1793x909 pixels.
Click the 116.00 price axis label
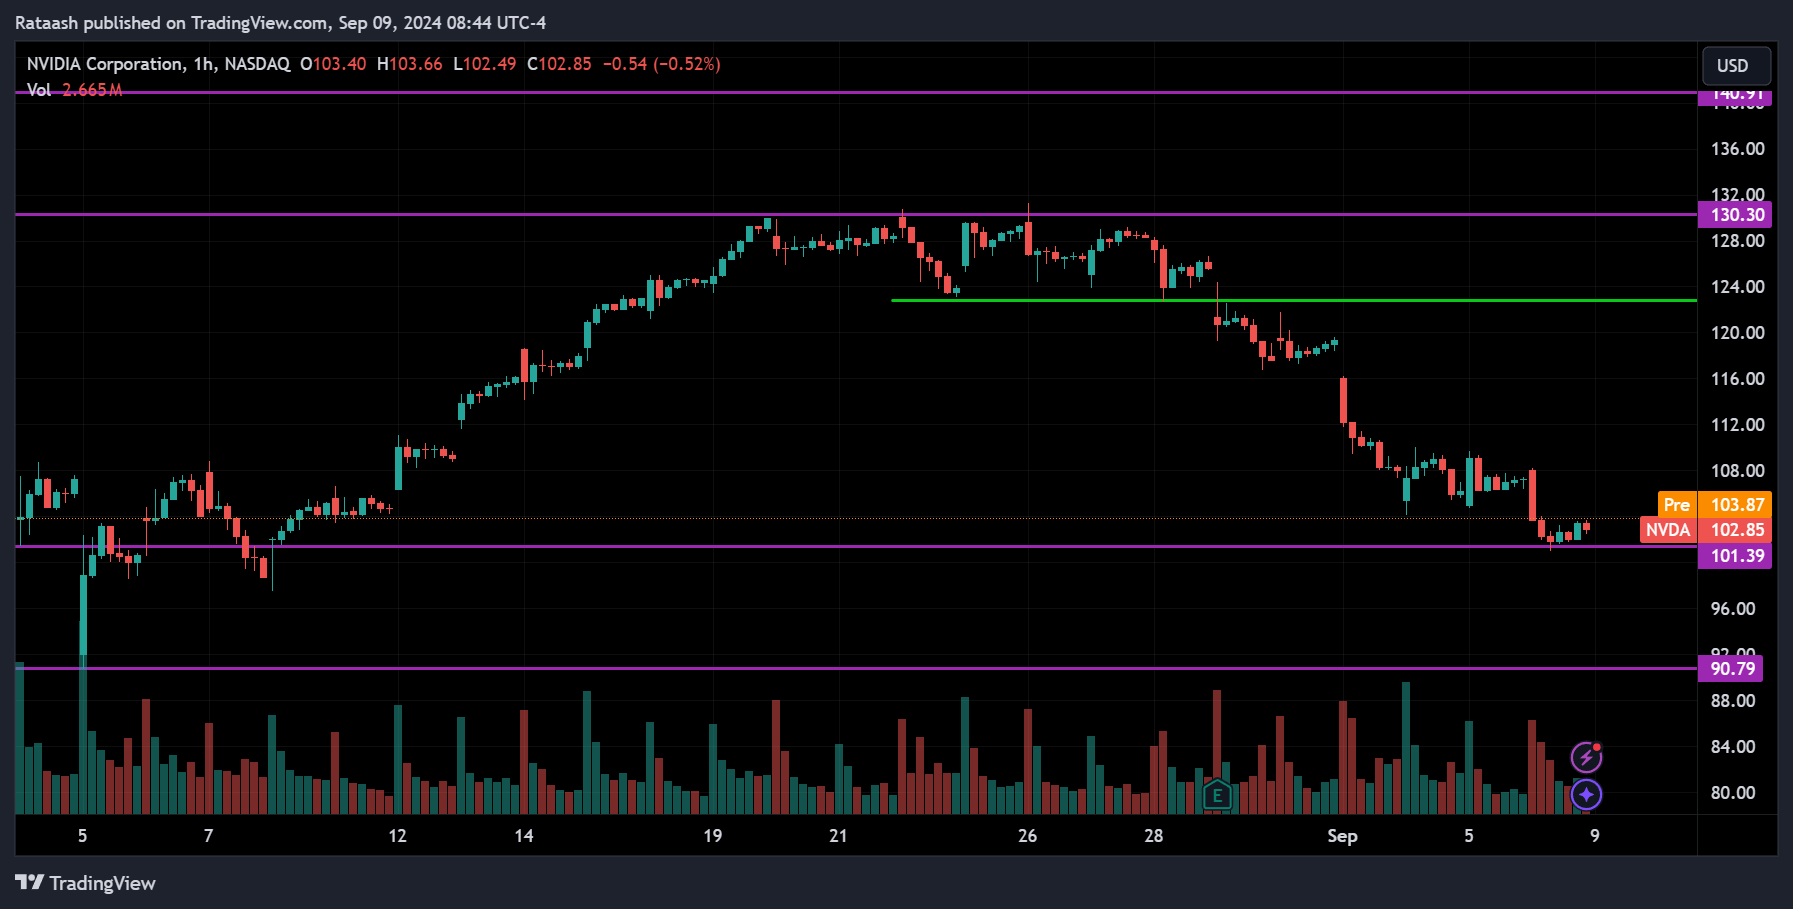(1737, 379)
